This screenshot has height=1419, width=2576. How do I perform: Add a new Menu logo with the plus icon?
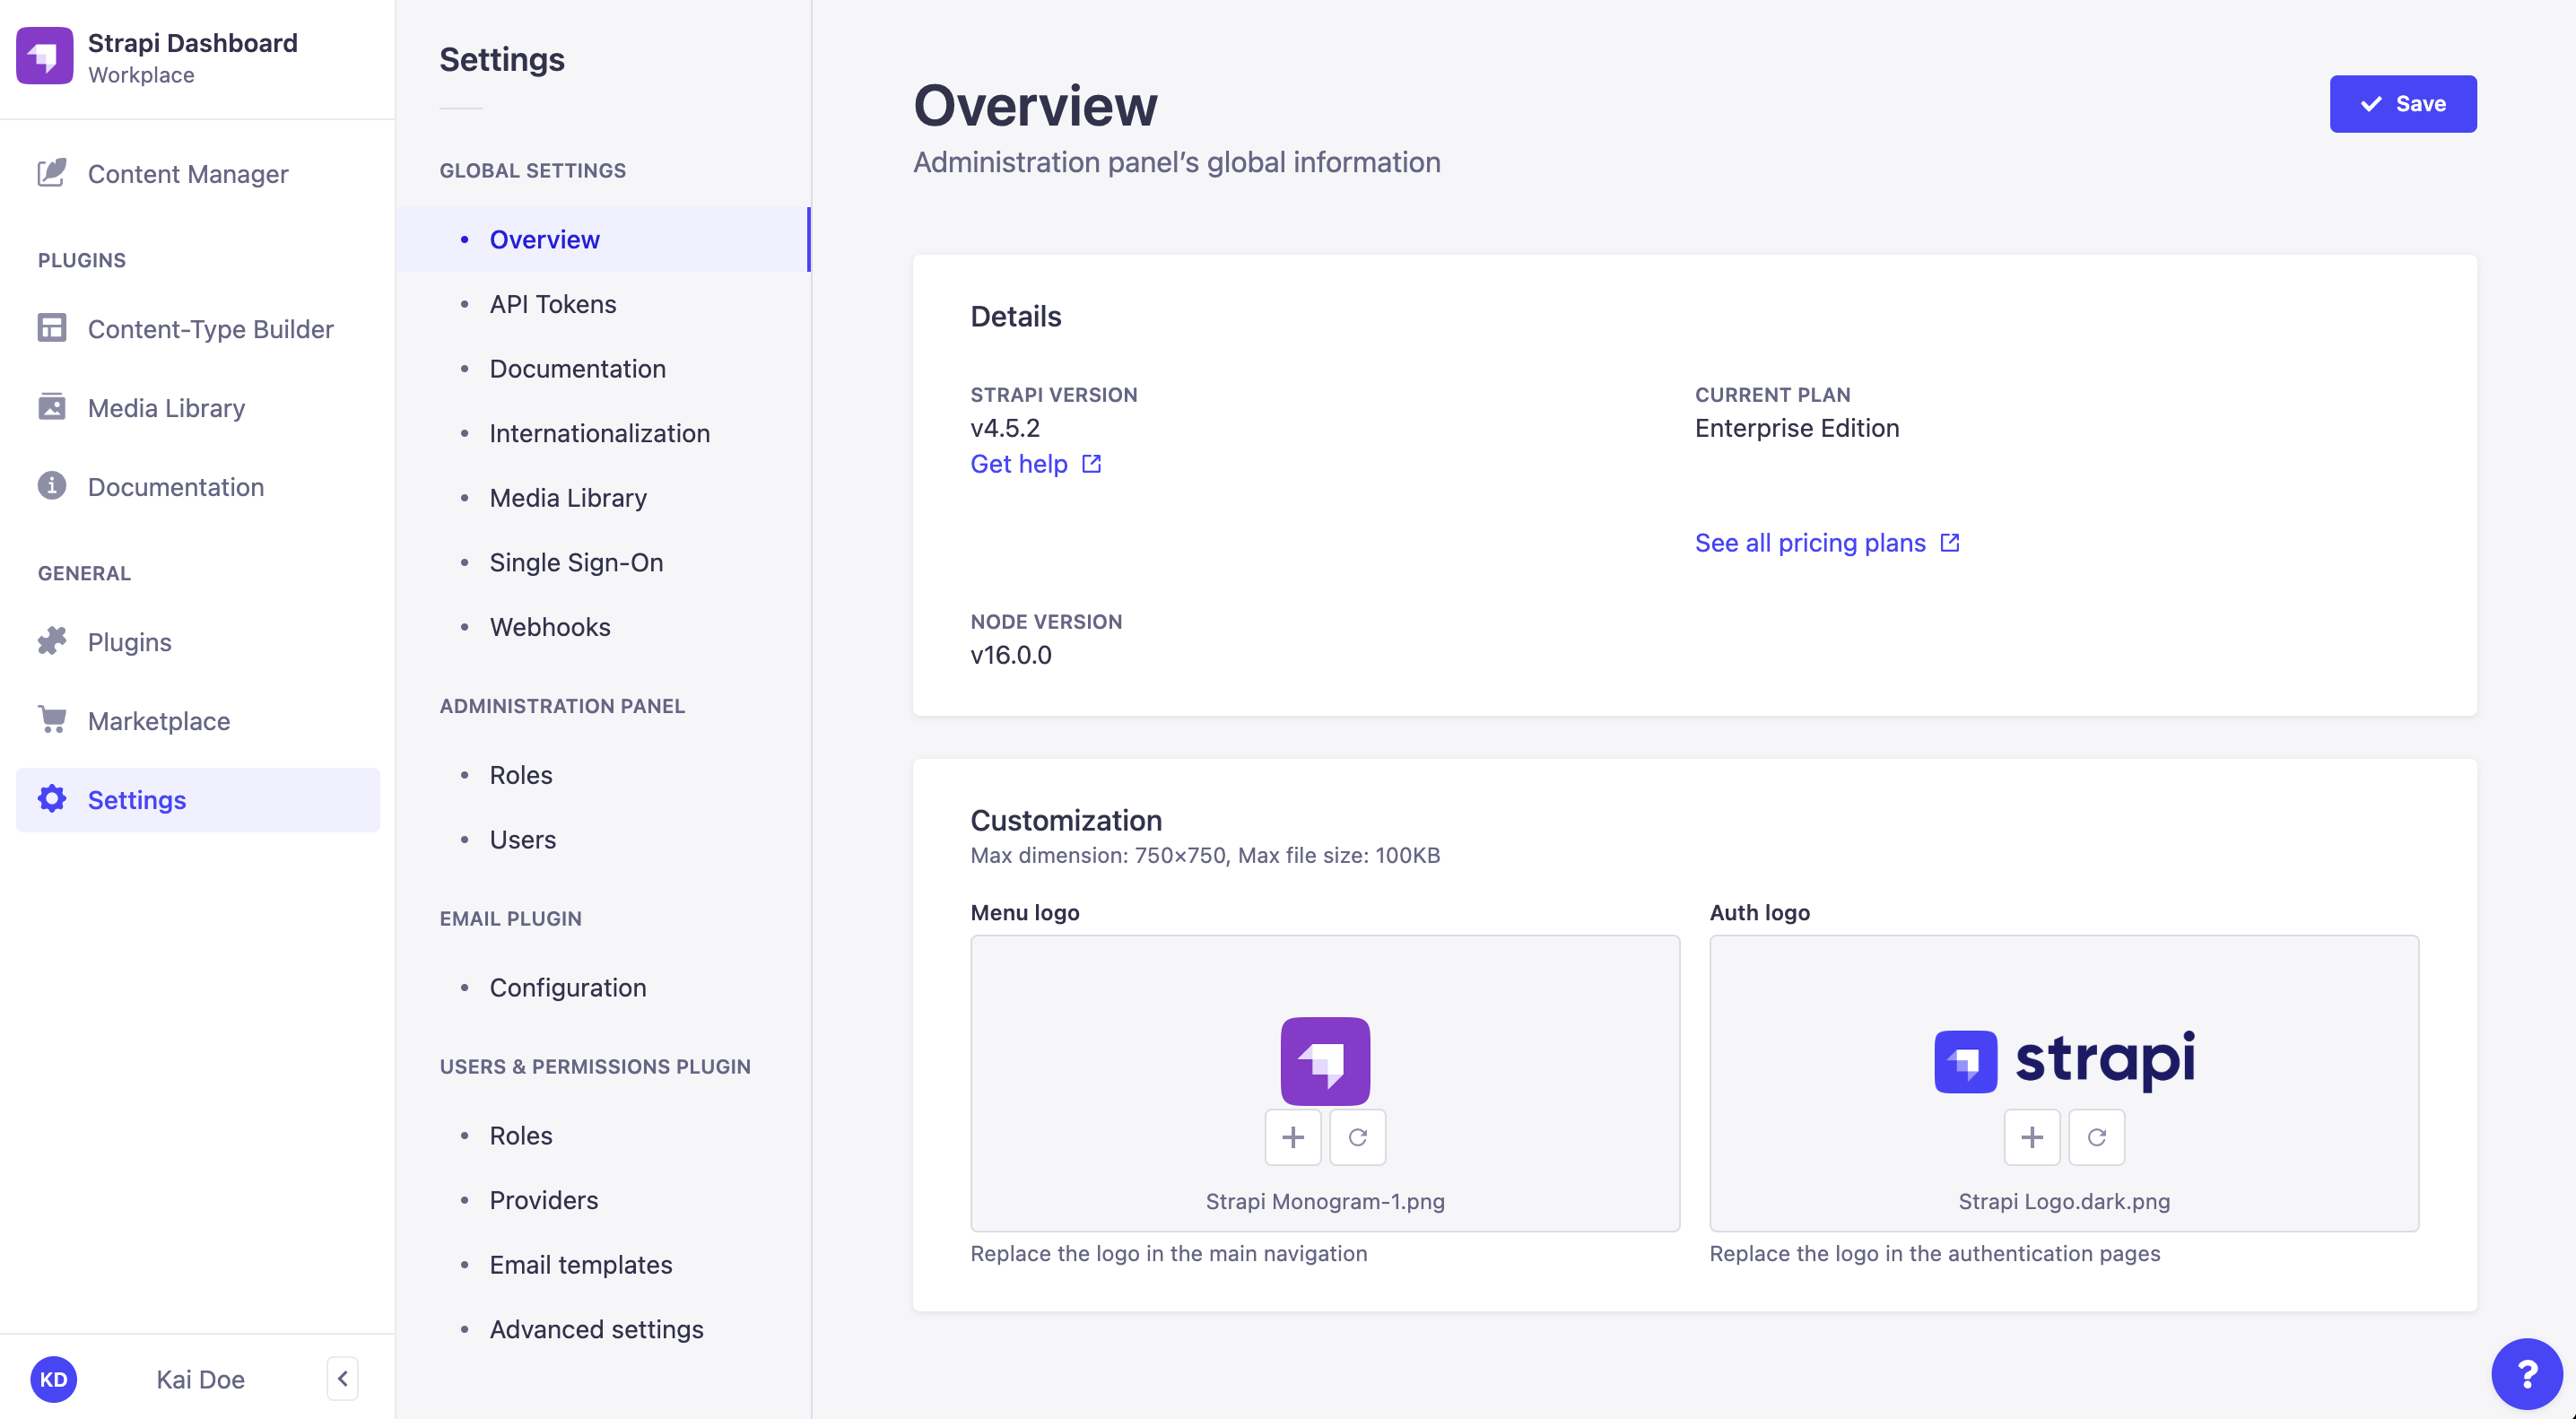[x=1293, y=1137]
